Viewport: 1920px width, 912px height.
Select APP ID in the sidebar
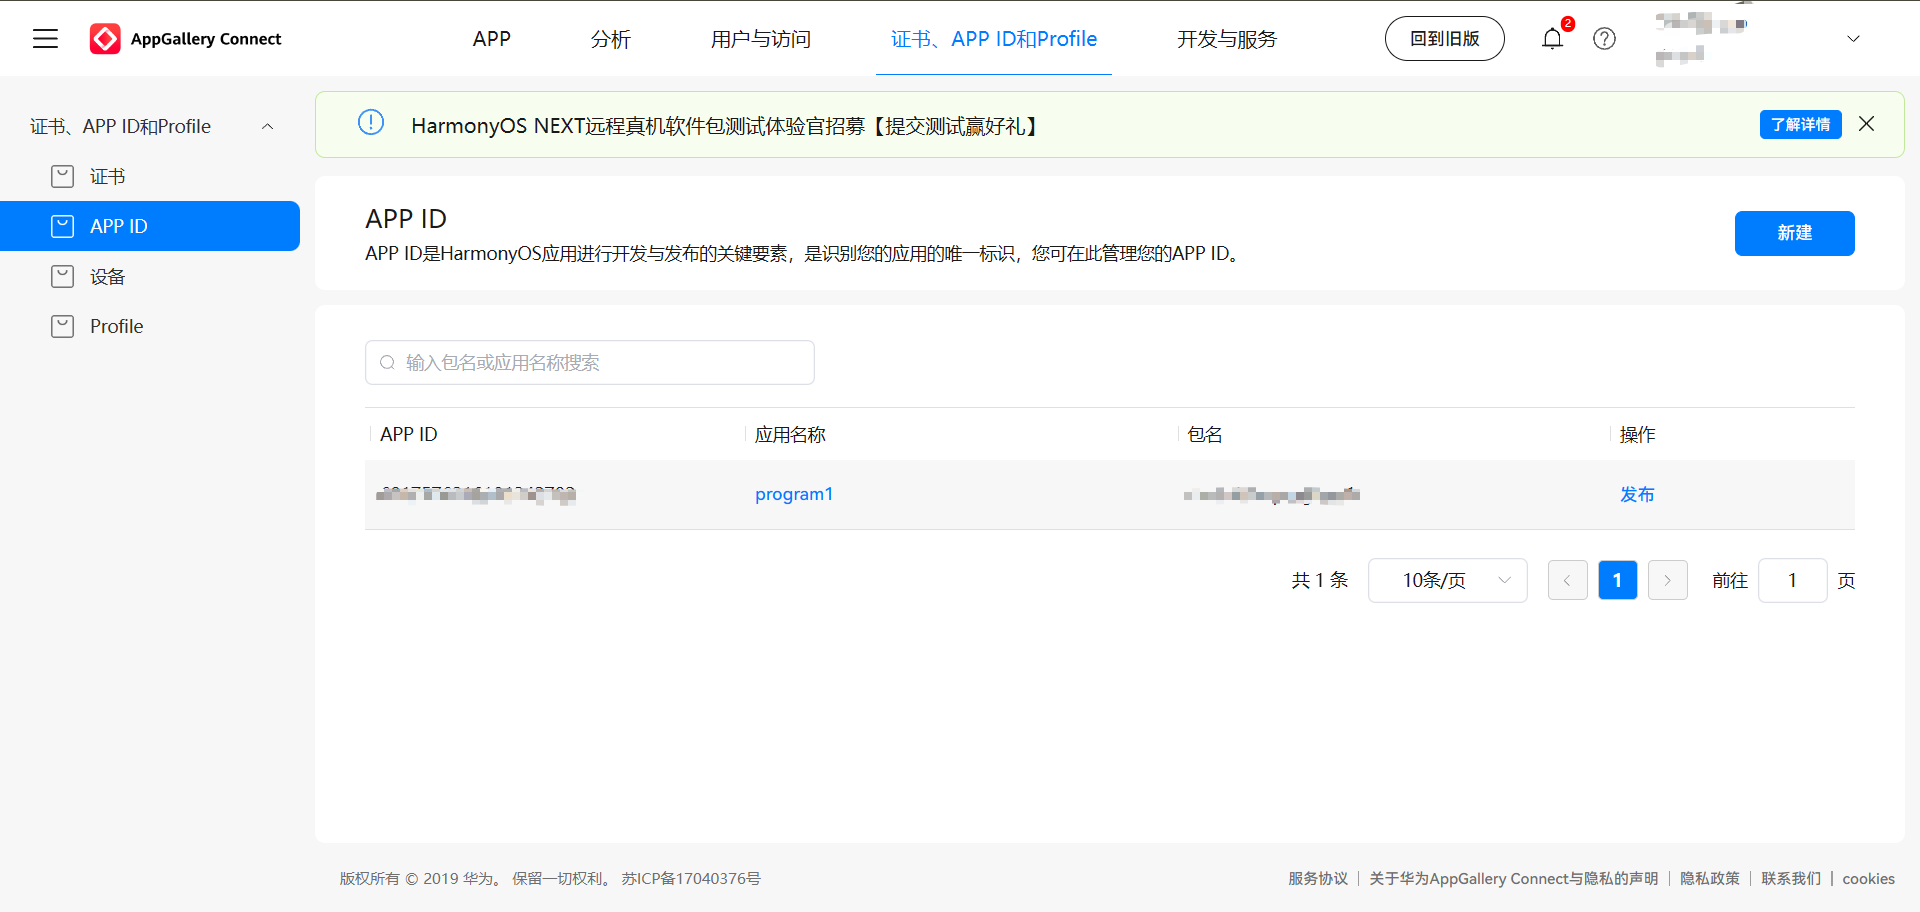pyautogui.click(x=150, y=226)
